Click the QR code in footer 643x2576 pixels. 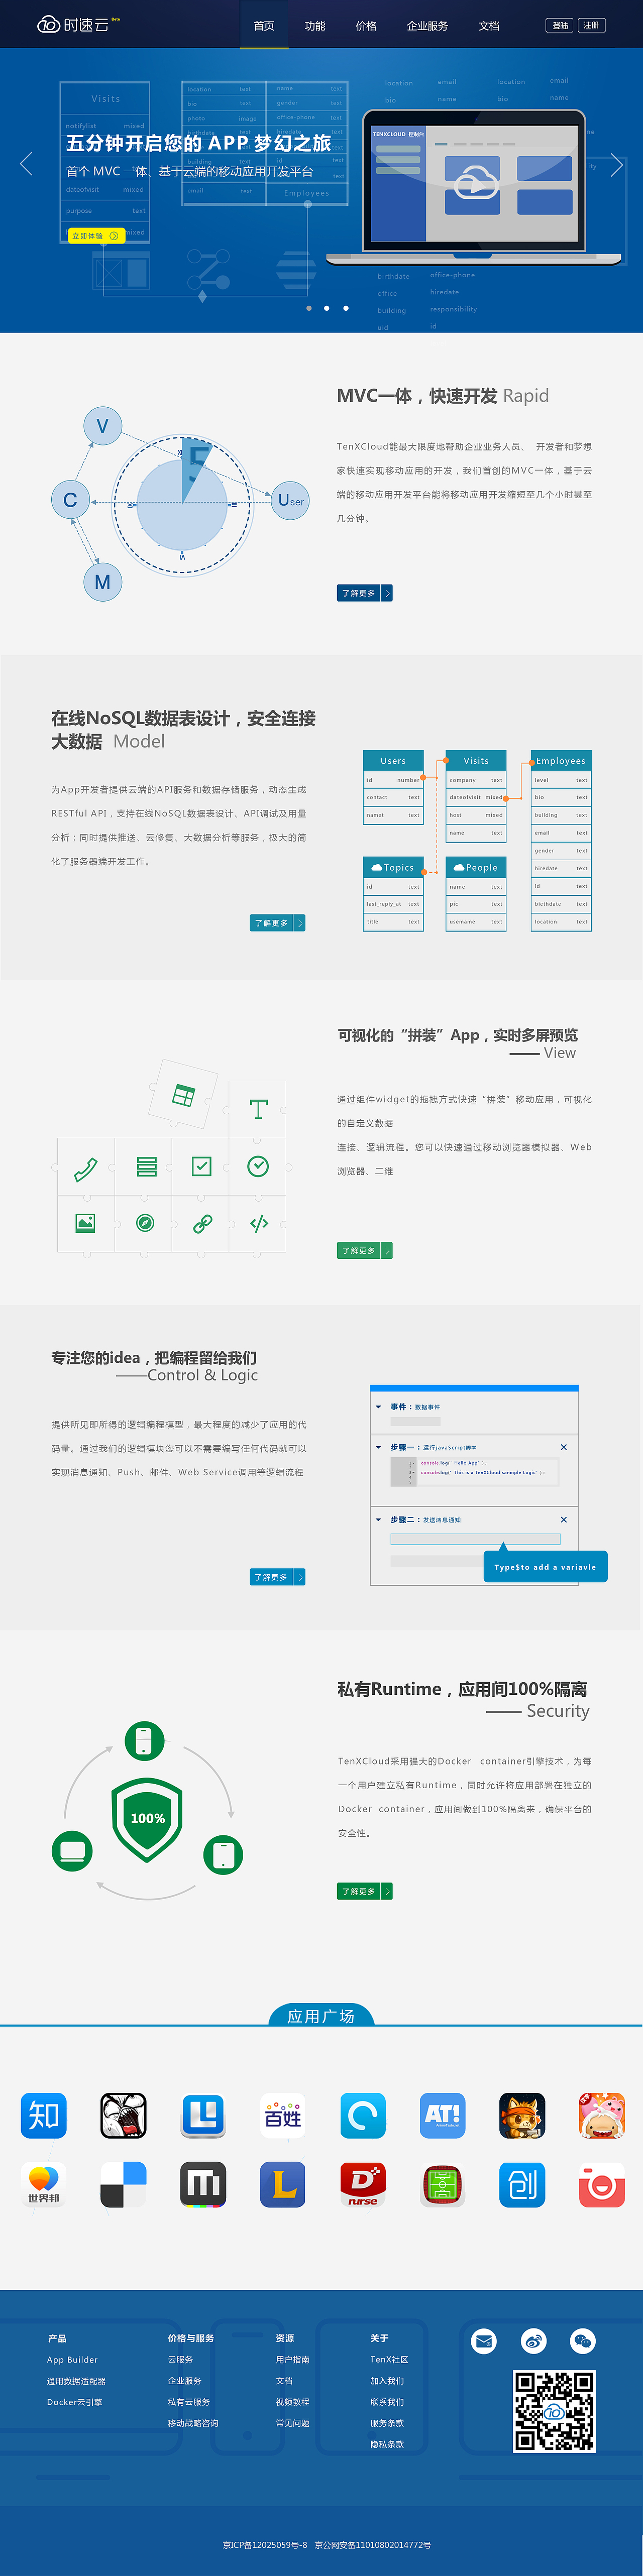554,2411
